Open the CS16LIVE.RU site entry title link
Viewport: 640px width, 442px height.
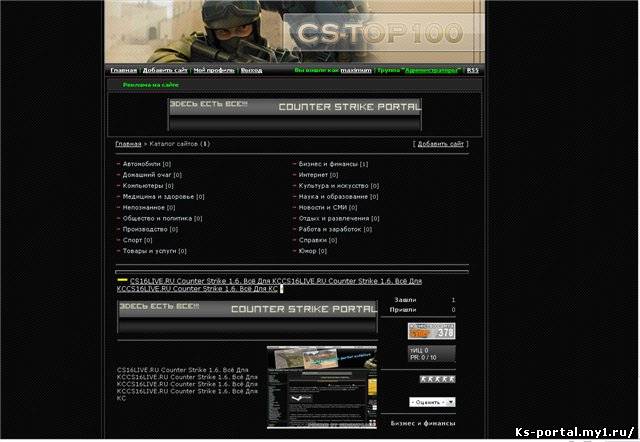269,285
